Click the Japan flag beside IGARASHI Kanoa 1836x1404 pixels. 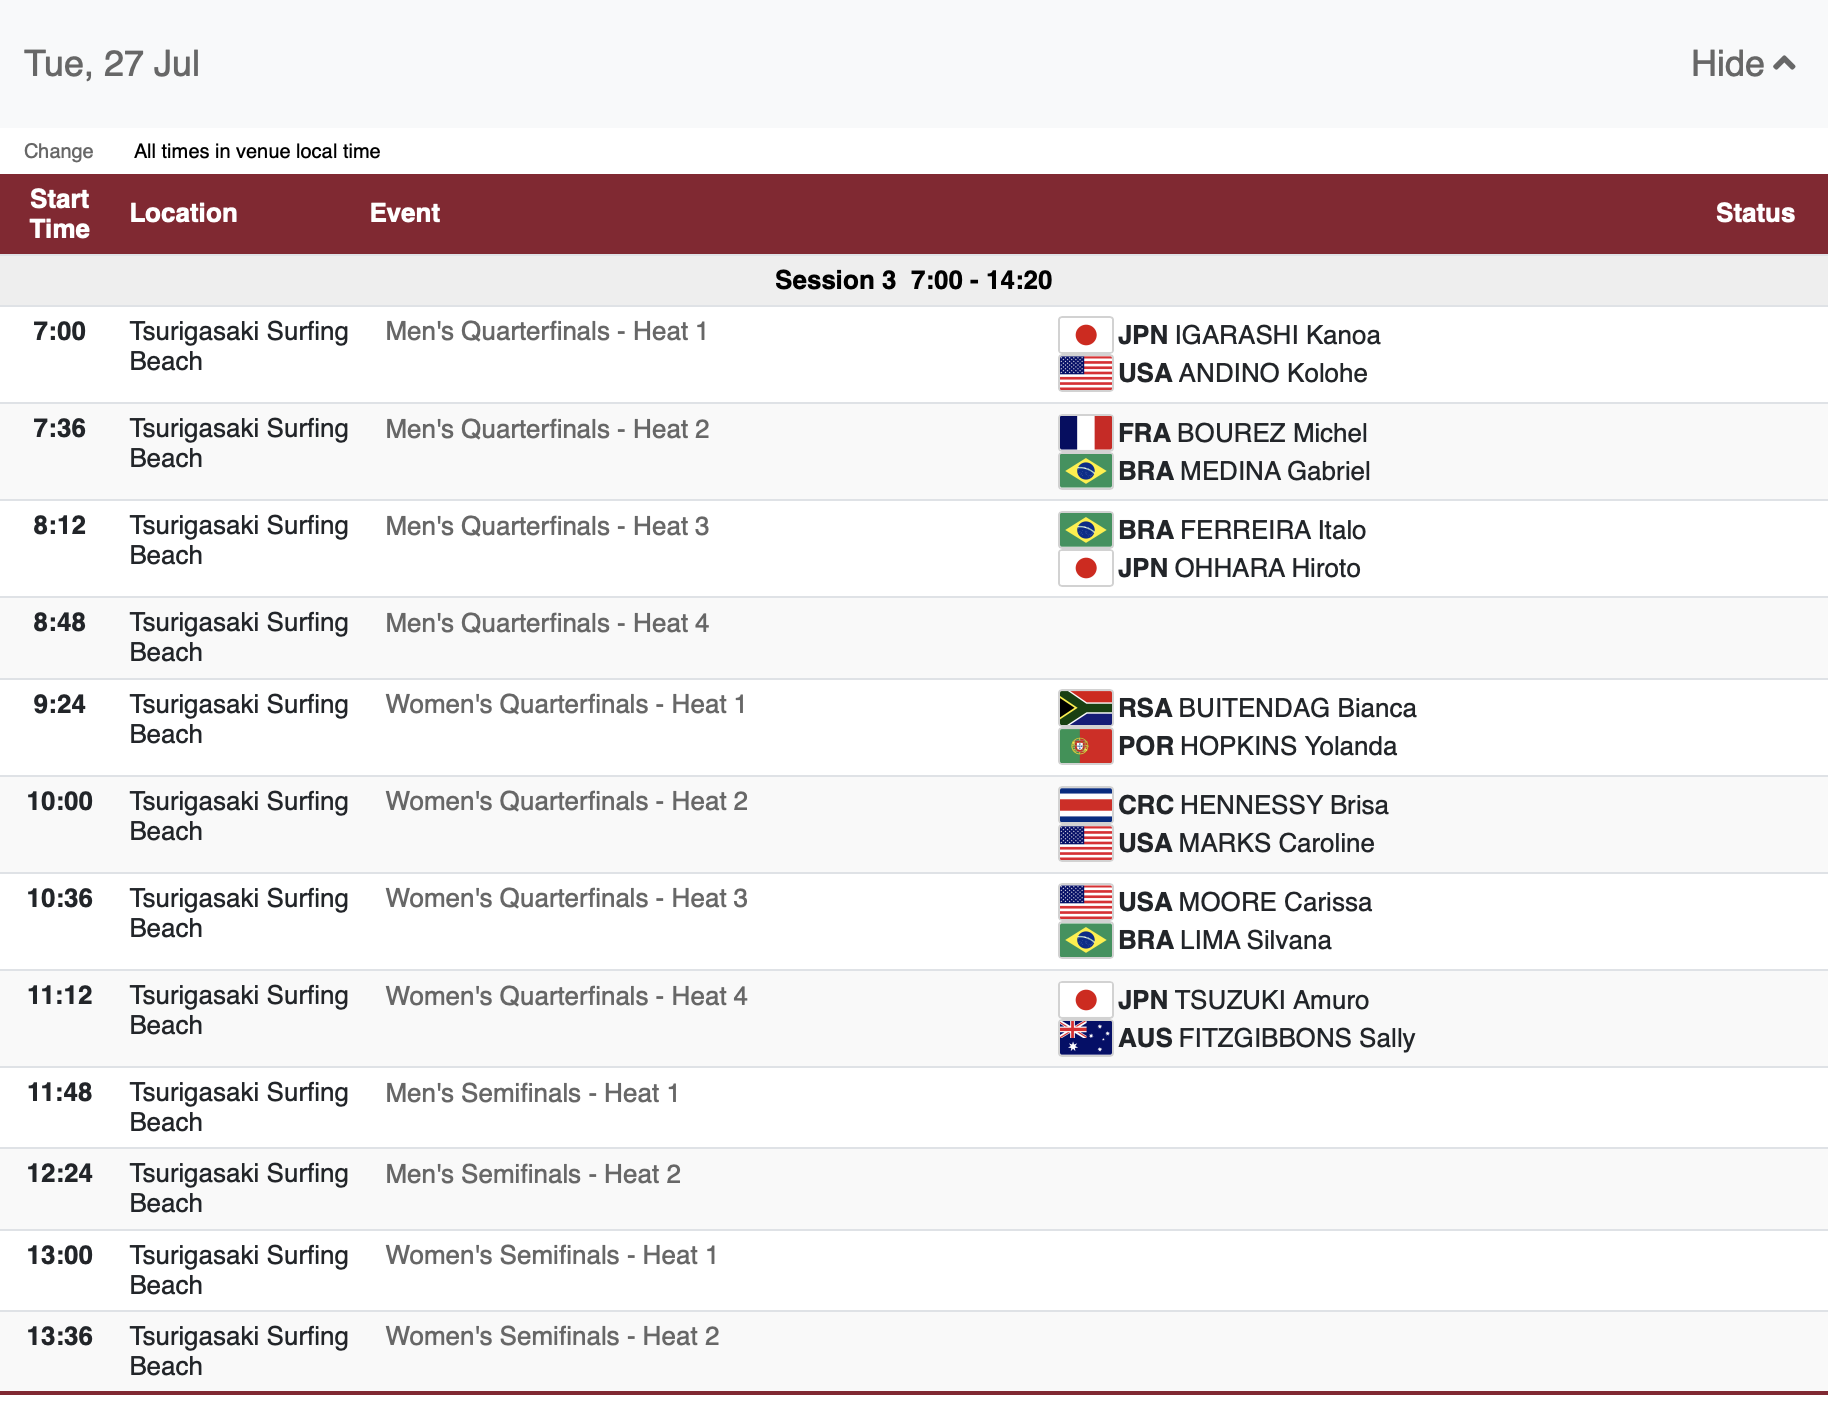1085,335
